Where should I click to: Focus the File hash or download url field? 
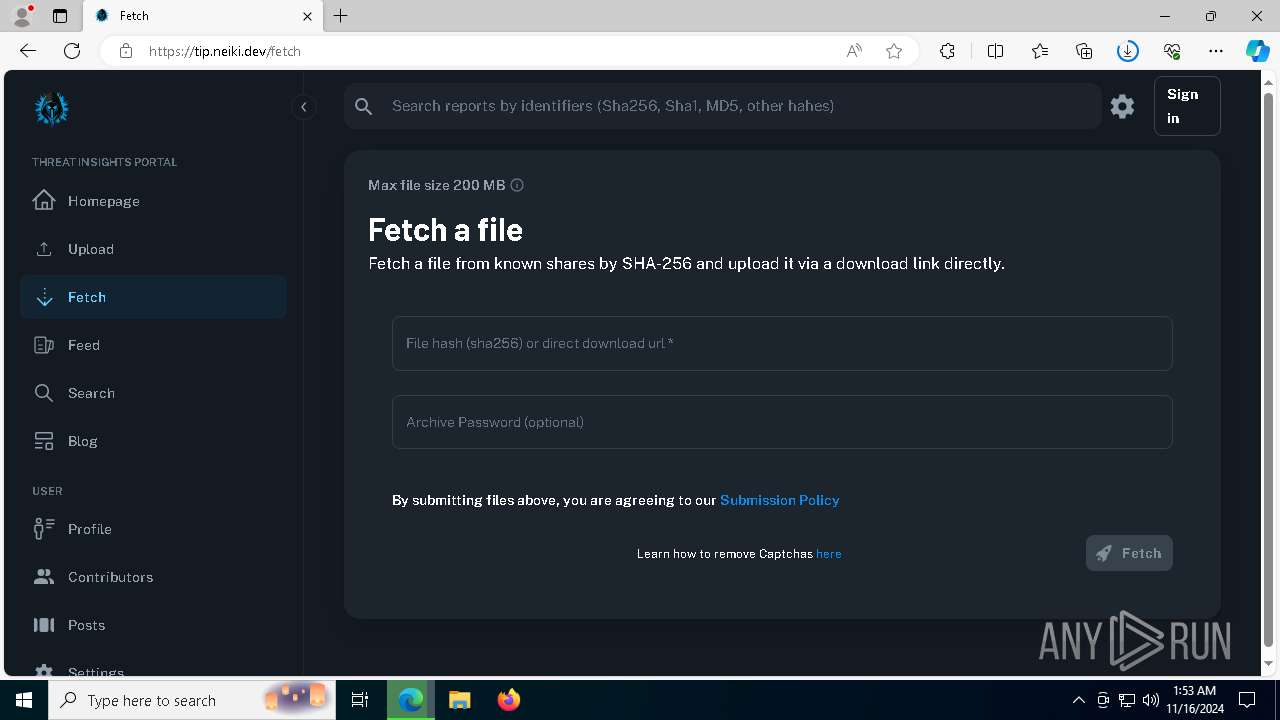(782, 343)
